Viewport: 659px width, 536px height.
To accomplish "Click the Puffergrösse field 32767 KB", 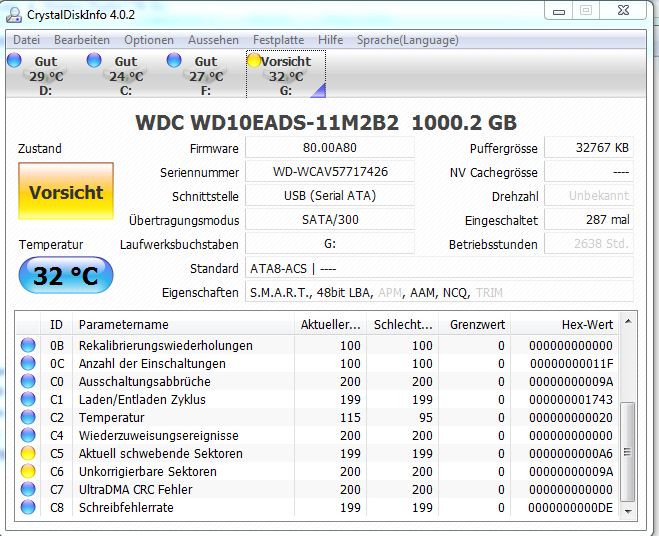I will 589,148.
